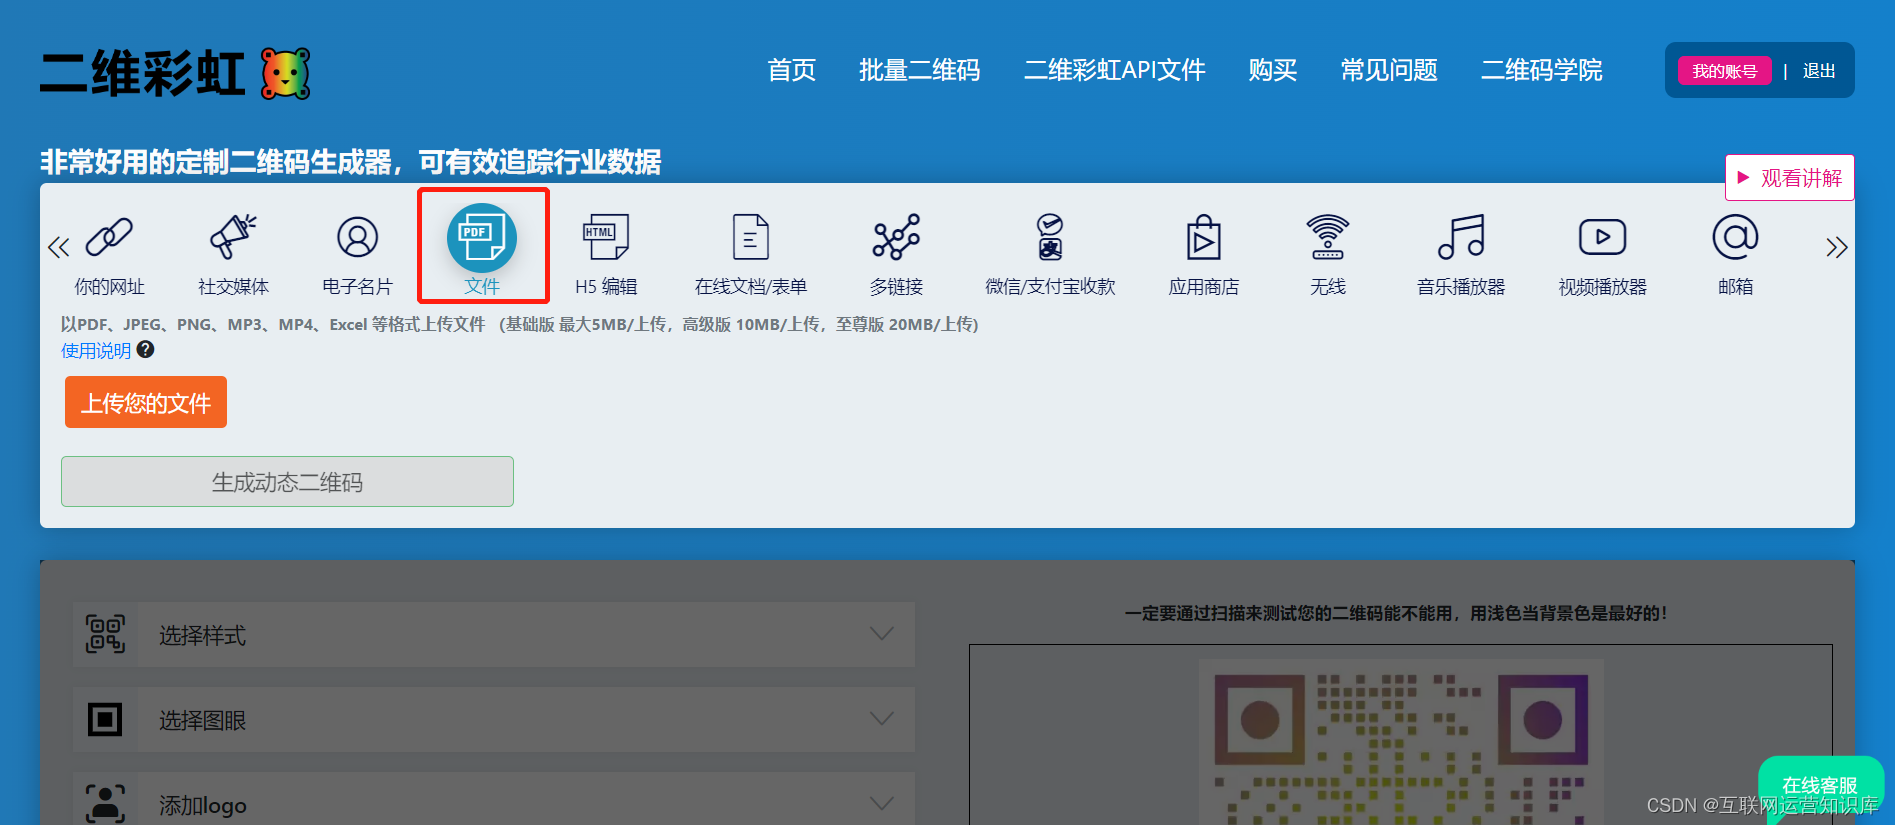Viewport: 1895px width, 825px height.
Task: Click the 二维彩虹 logo
Action: (175, 73)
